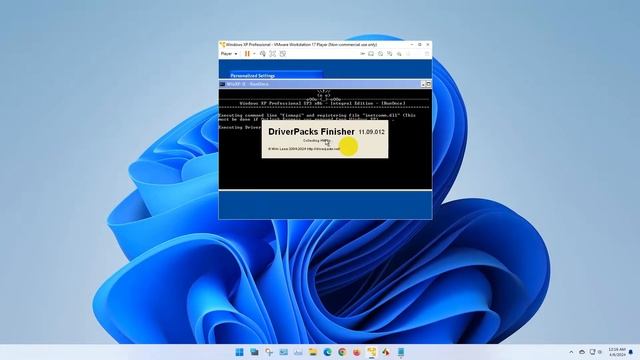Switch to Unity mode via toolbar icon

coord(282,54)
